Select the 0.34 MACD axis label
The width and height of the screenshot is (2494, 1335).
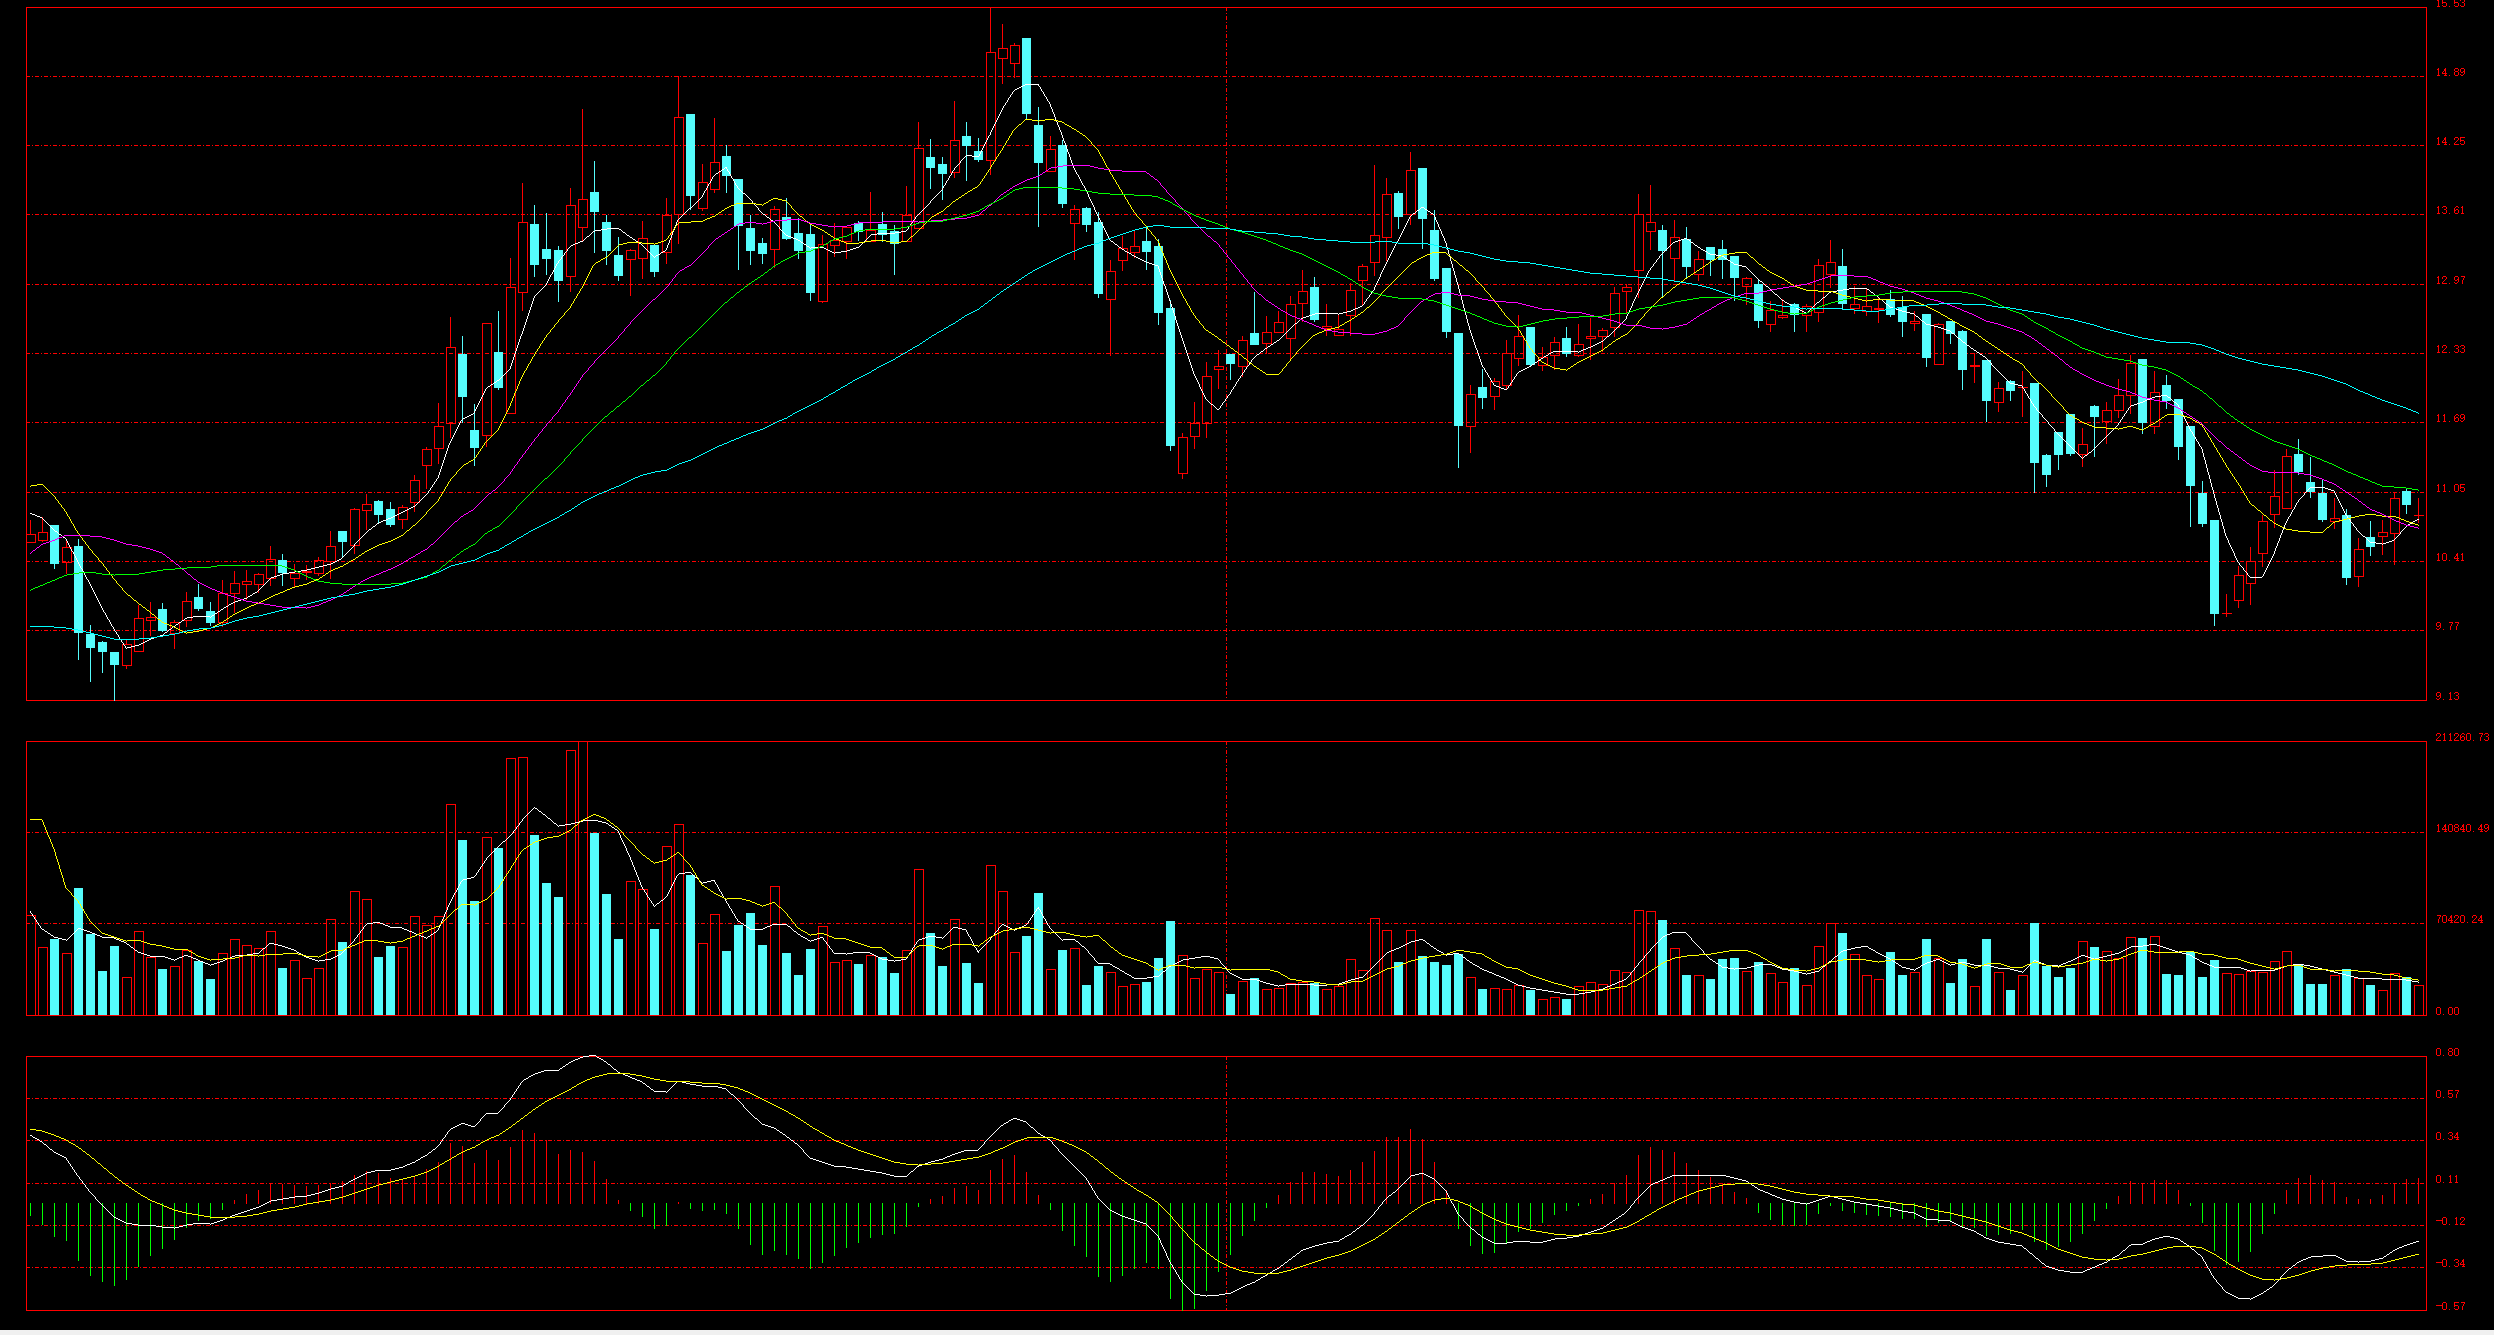(2447, 1137)
